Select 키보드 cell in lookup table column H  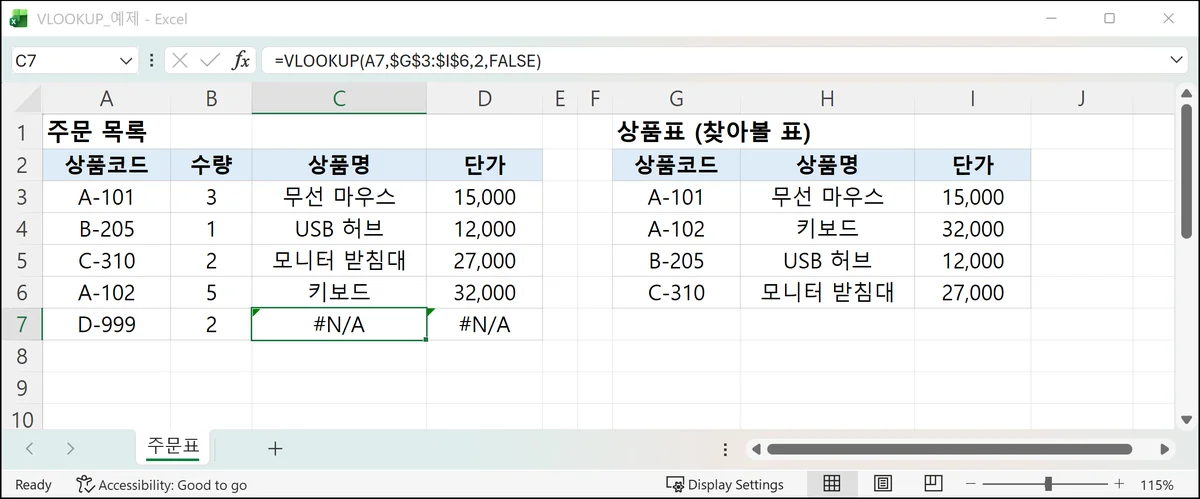point(827,228)
